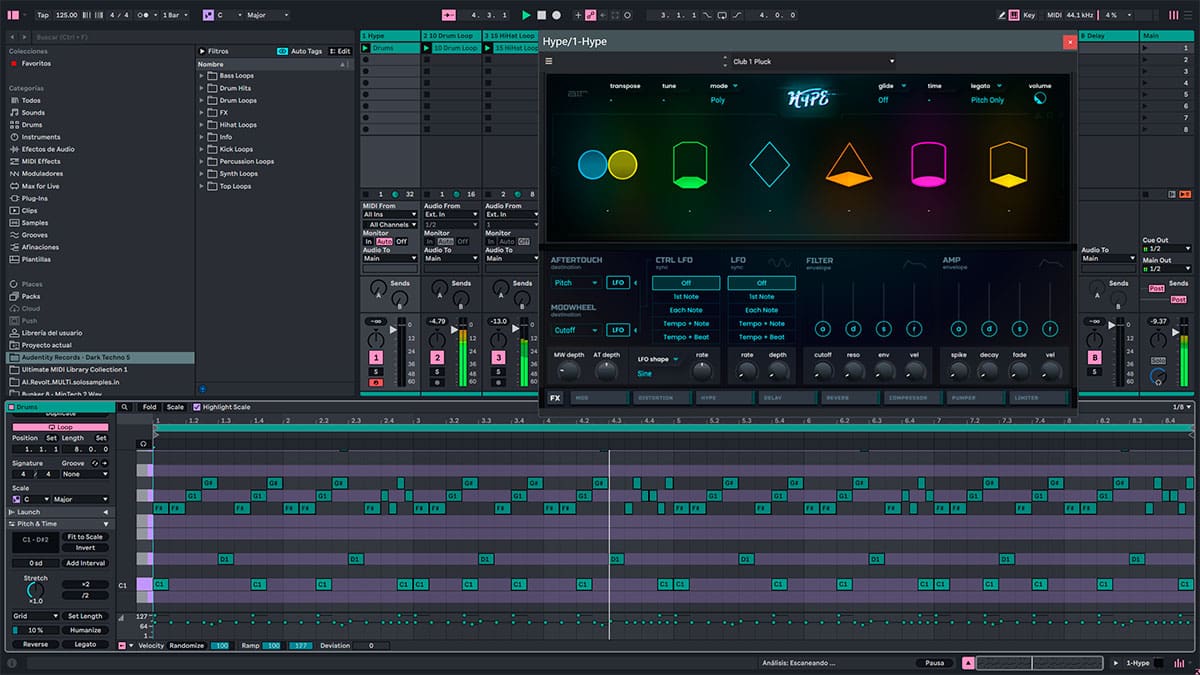Open the Samples category
The width and height of the screenshot is (1200, 675).
click(35, 222)
